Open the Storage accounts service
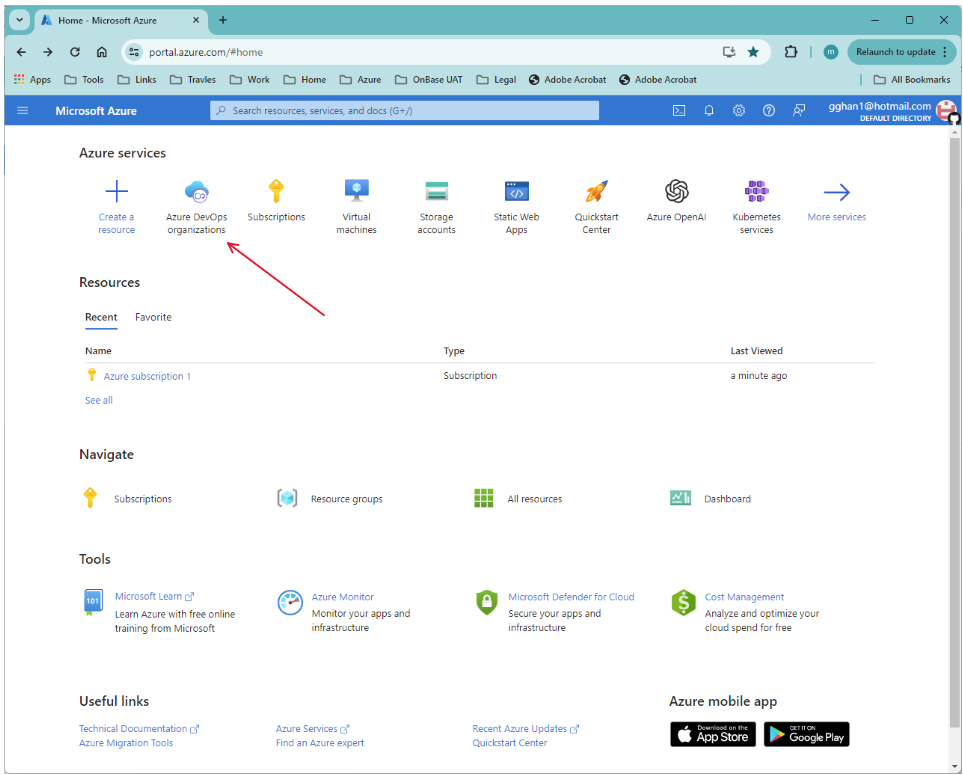This screenshot has height=775, width=963. (x=436, y=191)
